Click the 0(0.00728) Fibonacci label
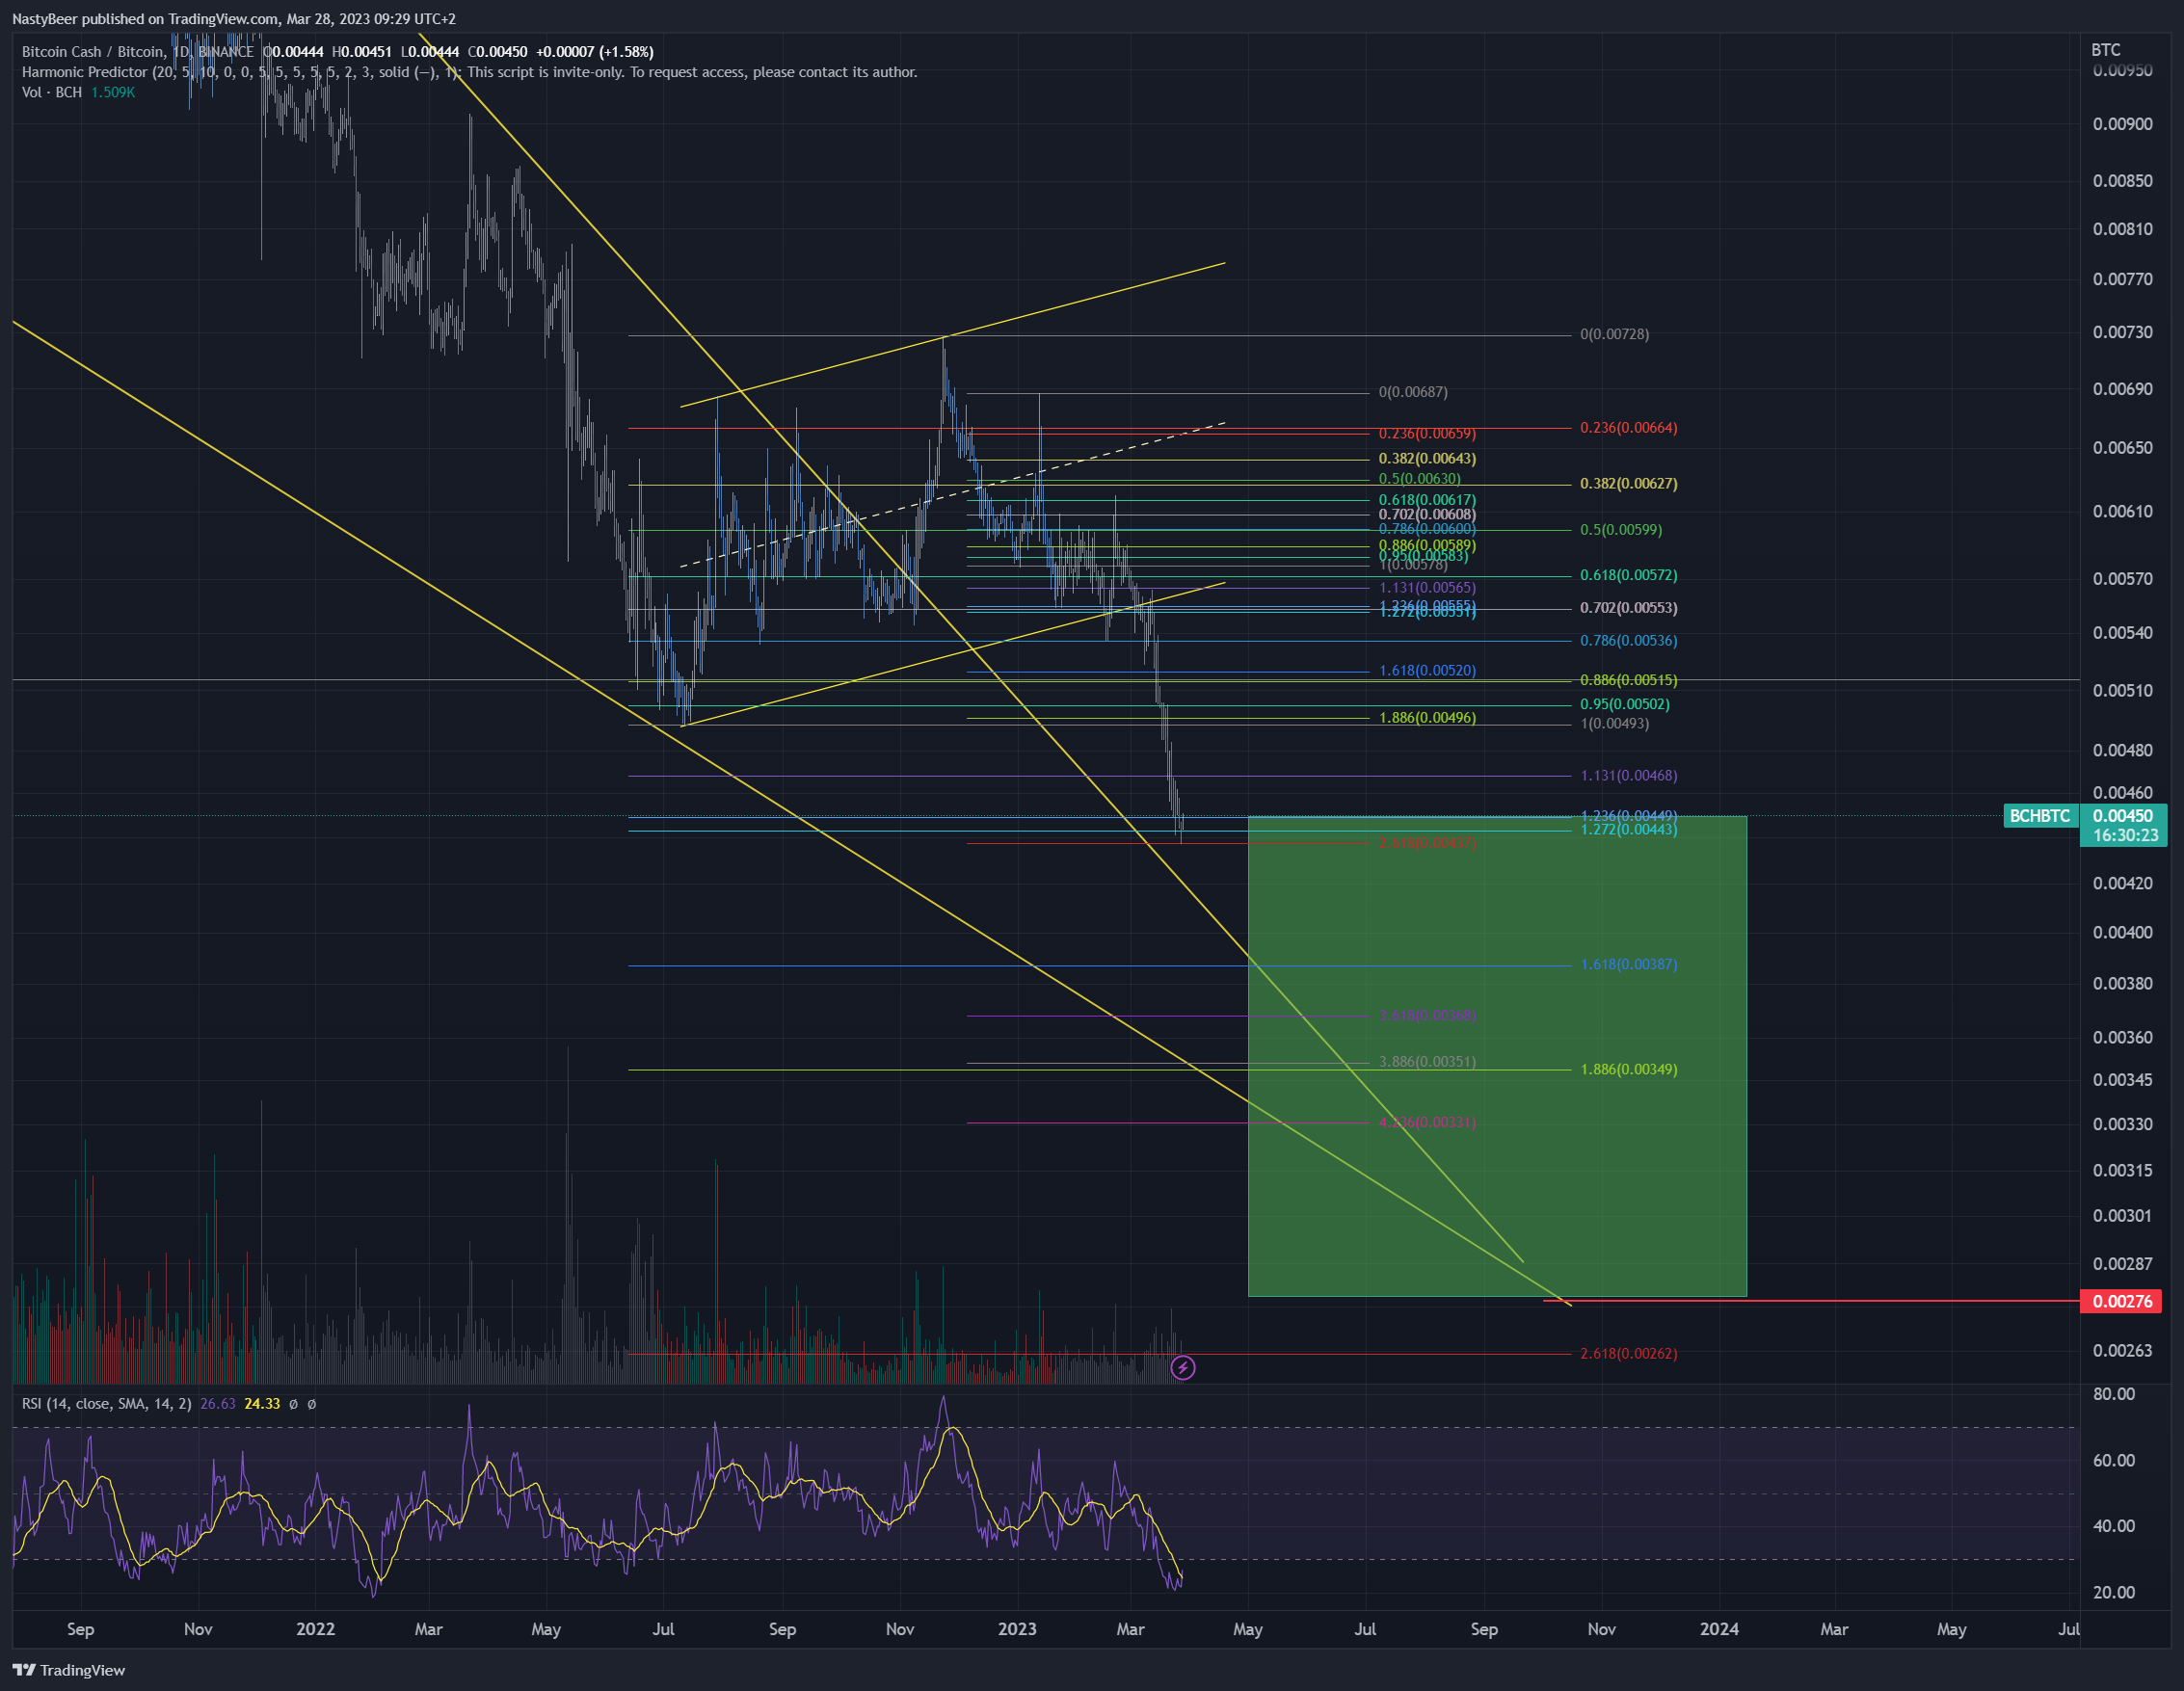This screenshot has width=2184, height=1691. click(x=1614, y=334)
